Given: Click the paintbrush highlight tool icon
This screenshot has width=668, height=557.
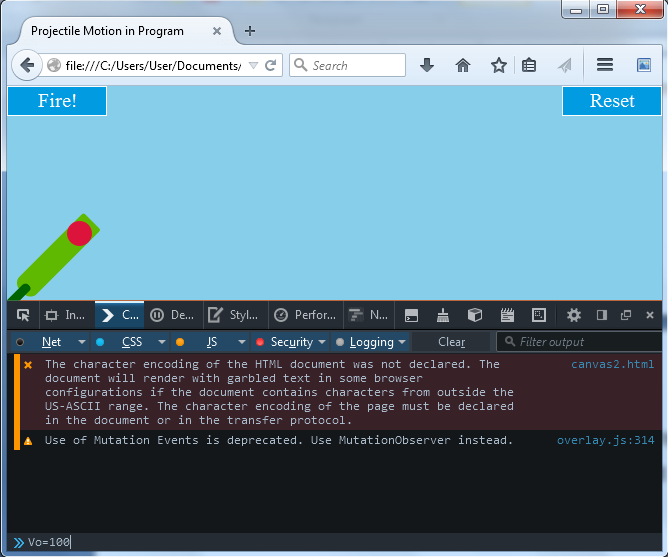Looking at the screenshot, I should 443,315.
